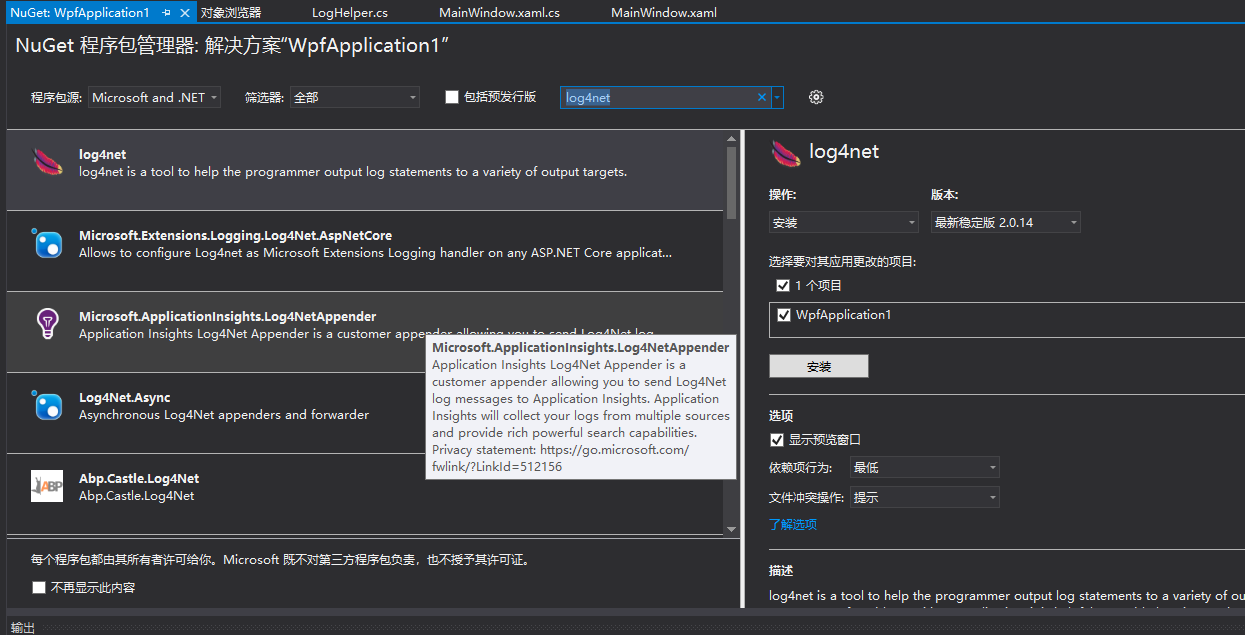Click the package list scroll-down arrow
Viewport: 1245px width, 635px height.
pos(731,528)
